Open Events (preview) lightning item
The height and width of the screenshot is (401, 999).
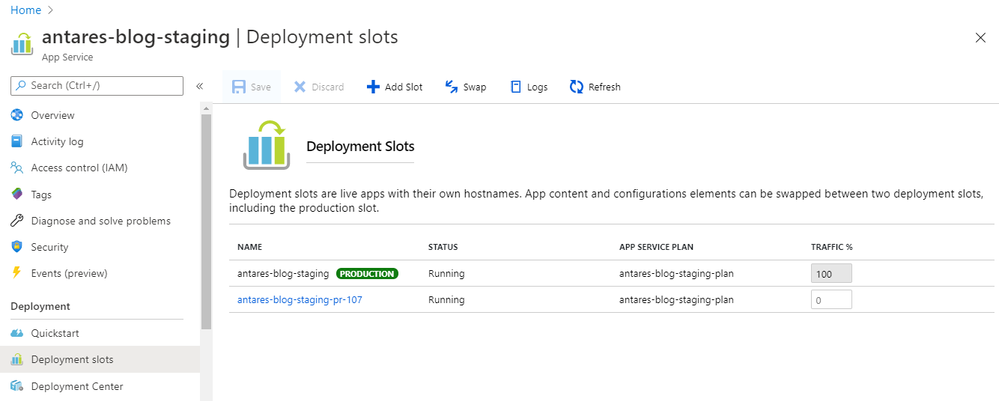coord(69,273)
